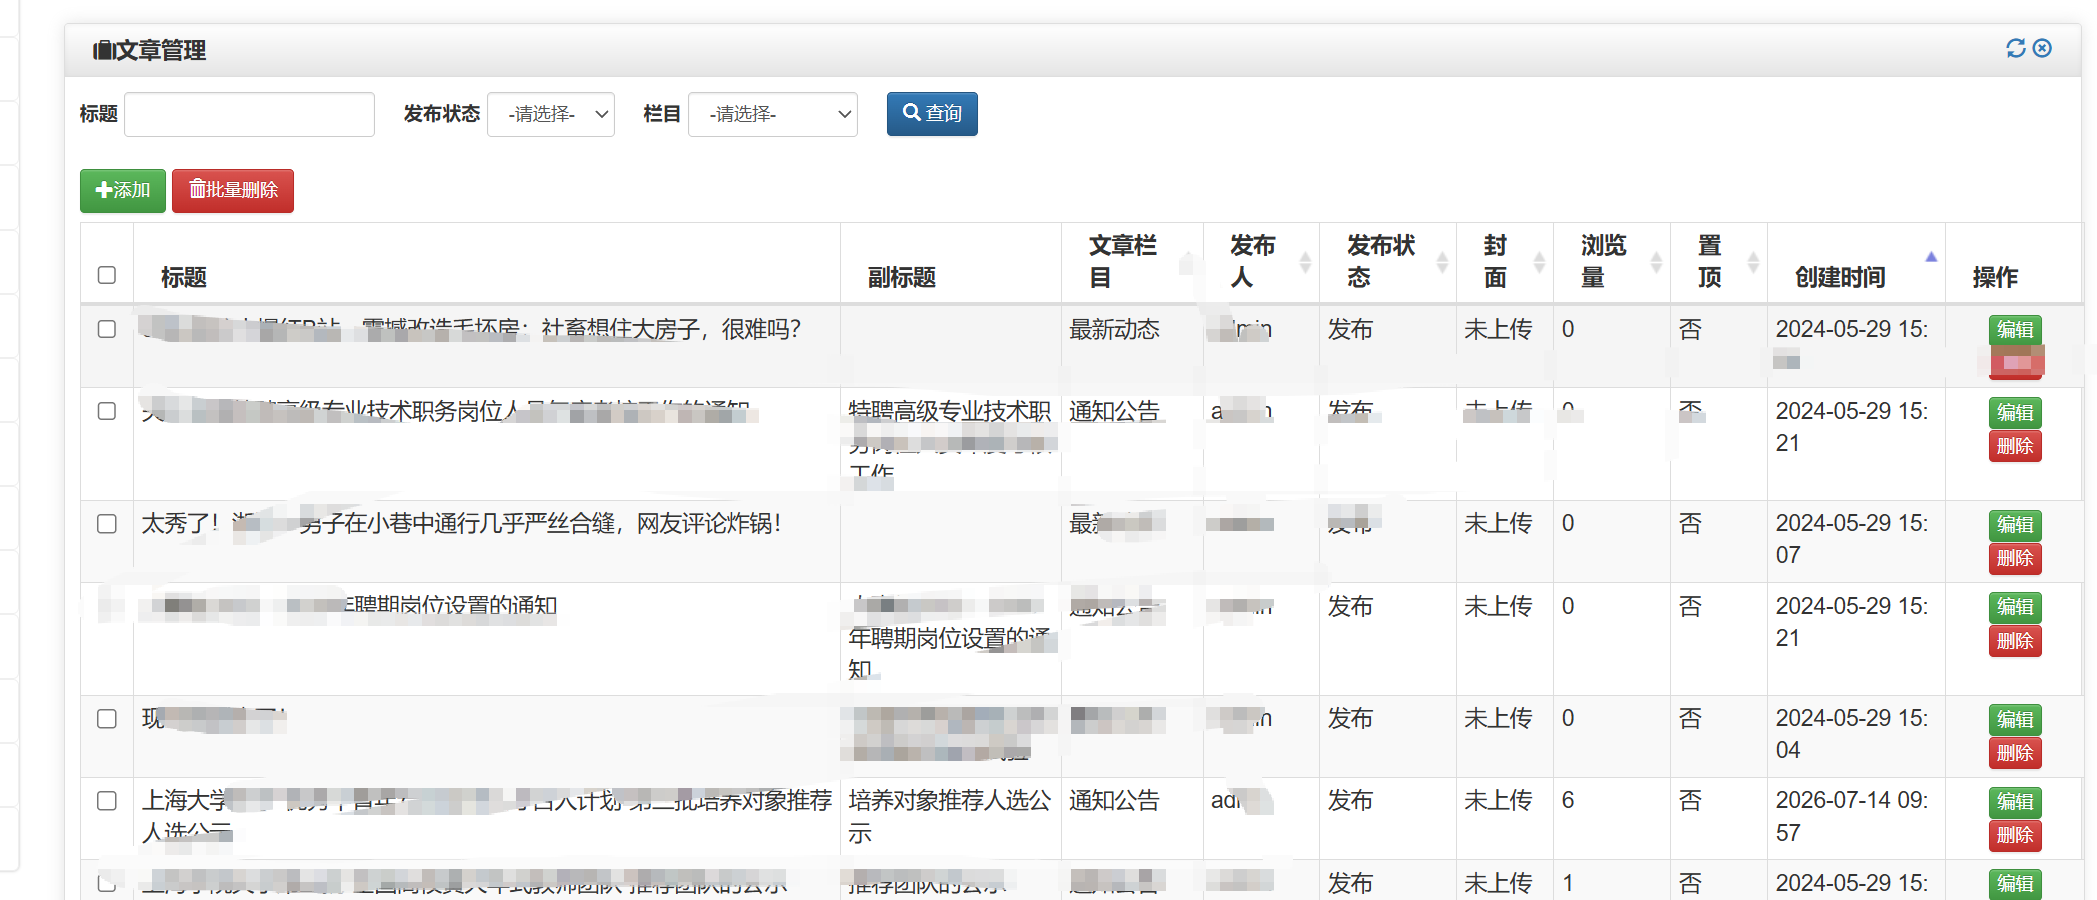Viewport: 2097px width, 900px height.
Task: Click the refresh icon in panel header
Action: (x=2015, y=48)
